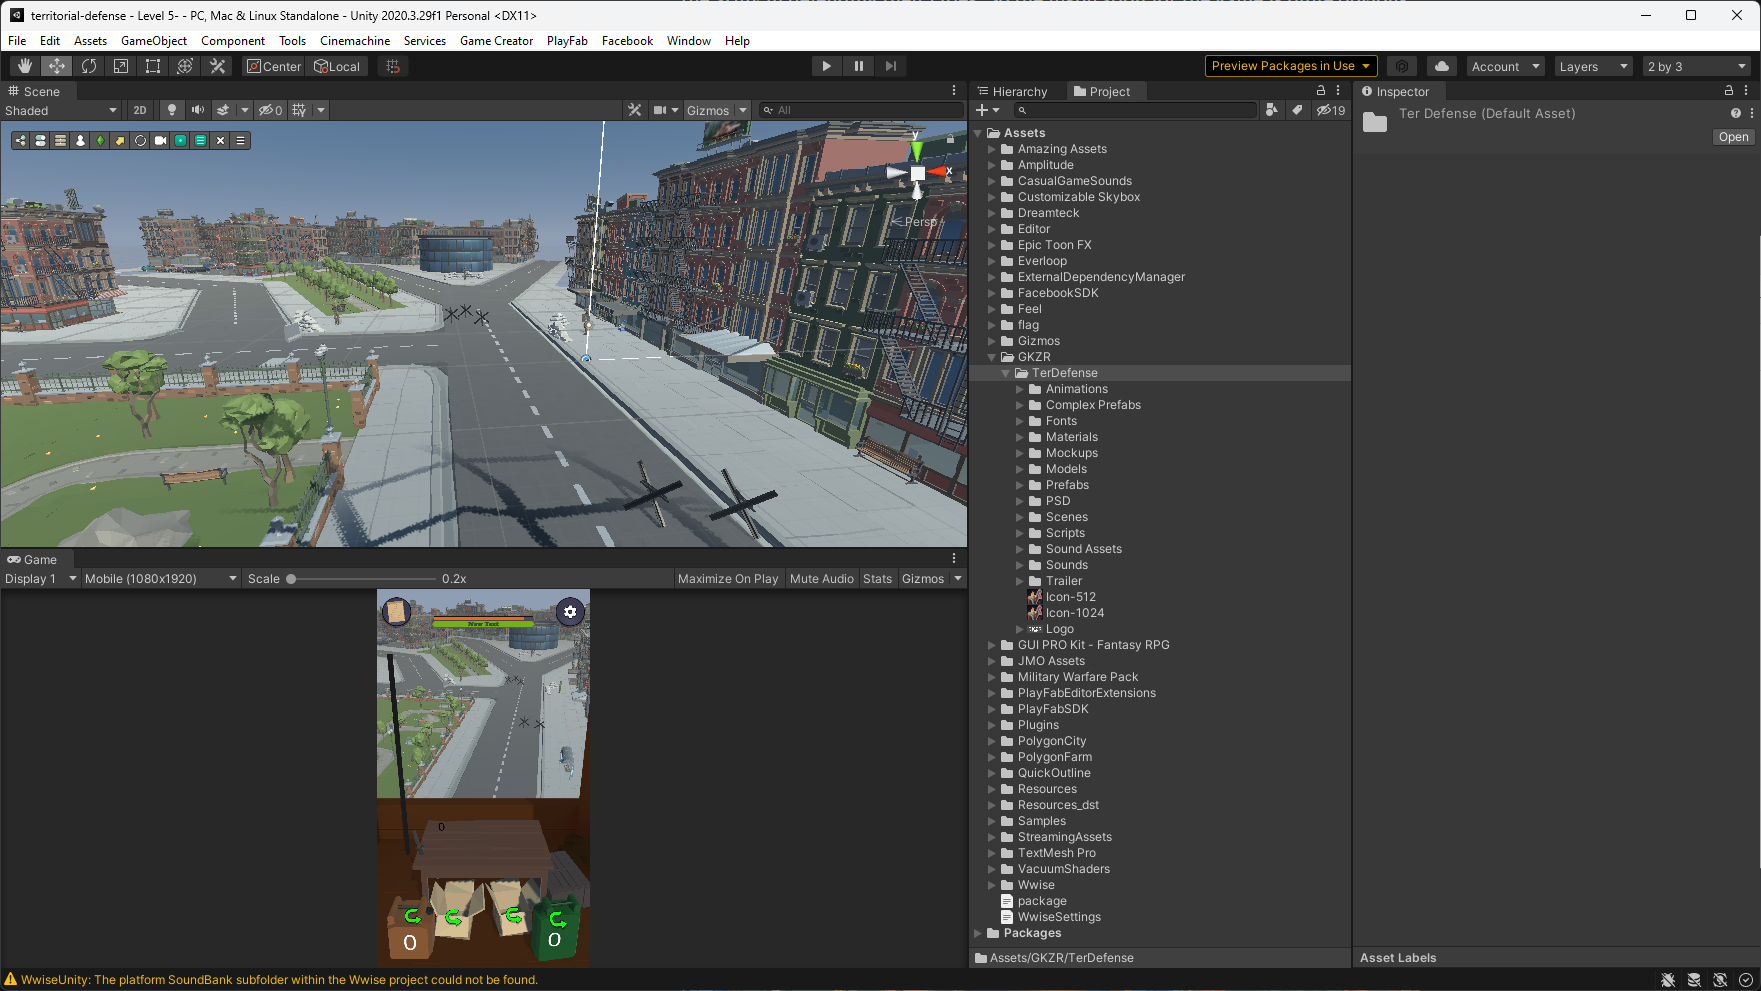Open the Layers dropdown
The width and height of the screenshot is (1761, 991).
click(1594, 66)
